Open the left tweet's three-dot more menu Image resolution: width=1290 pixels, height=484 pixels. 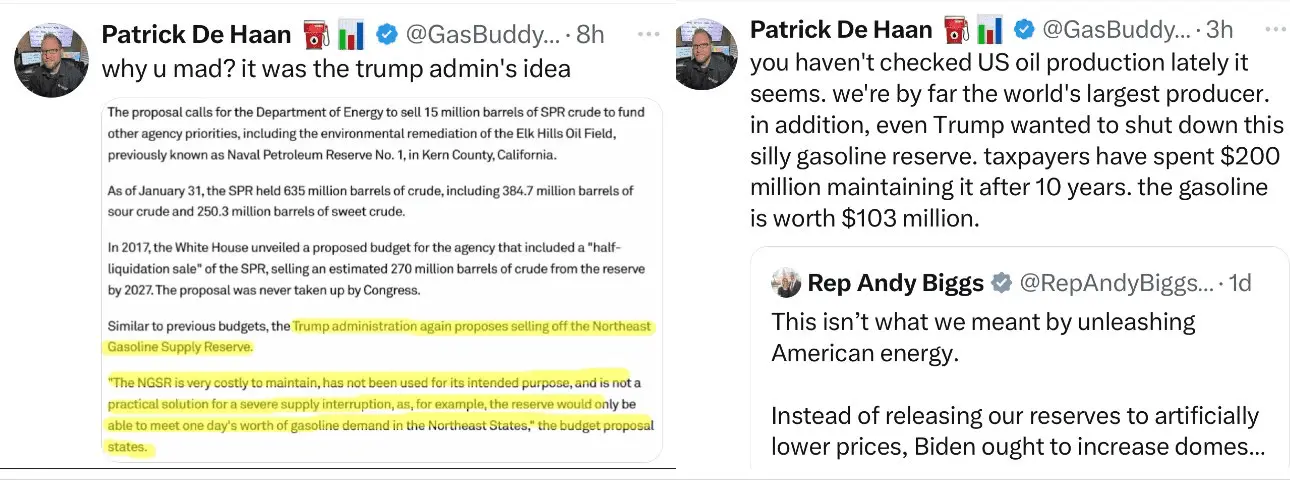(649, 33)
